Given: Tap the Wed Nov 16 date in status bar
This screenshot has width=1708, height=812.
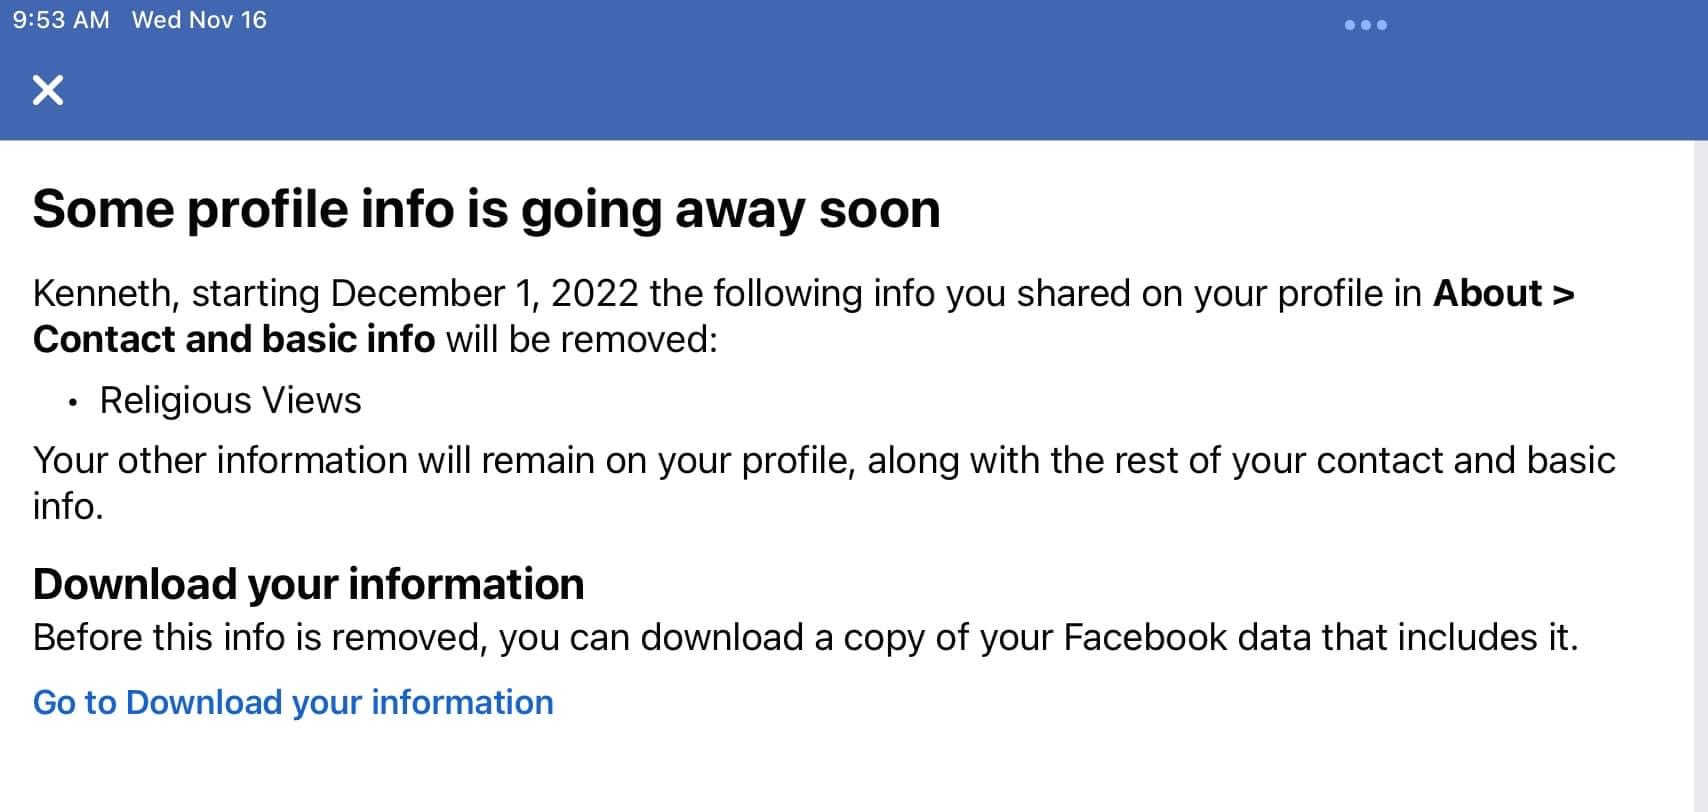Looking at the screenshot, I should click(x=199, y=20).
